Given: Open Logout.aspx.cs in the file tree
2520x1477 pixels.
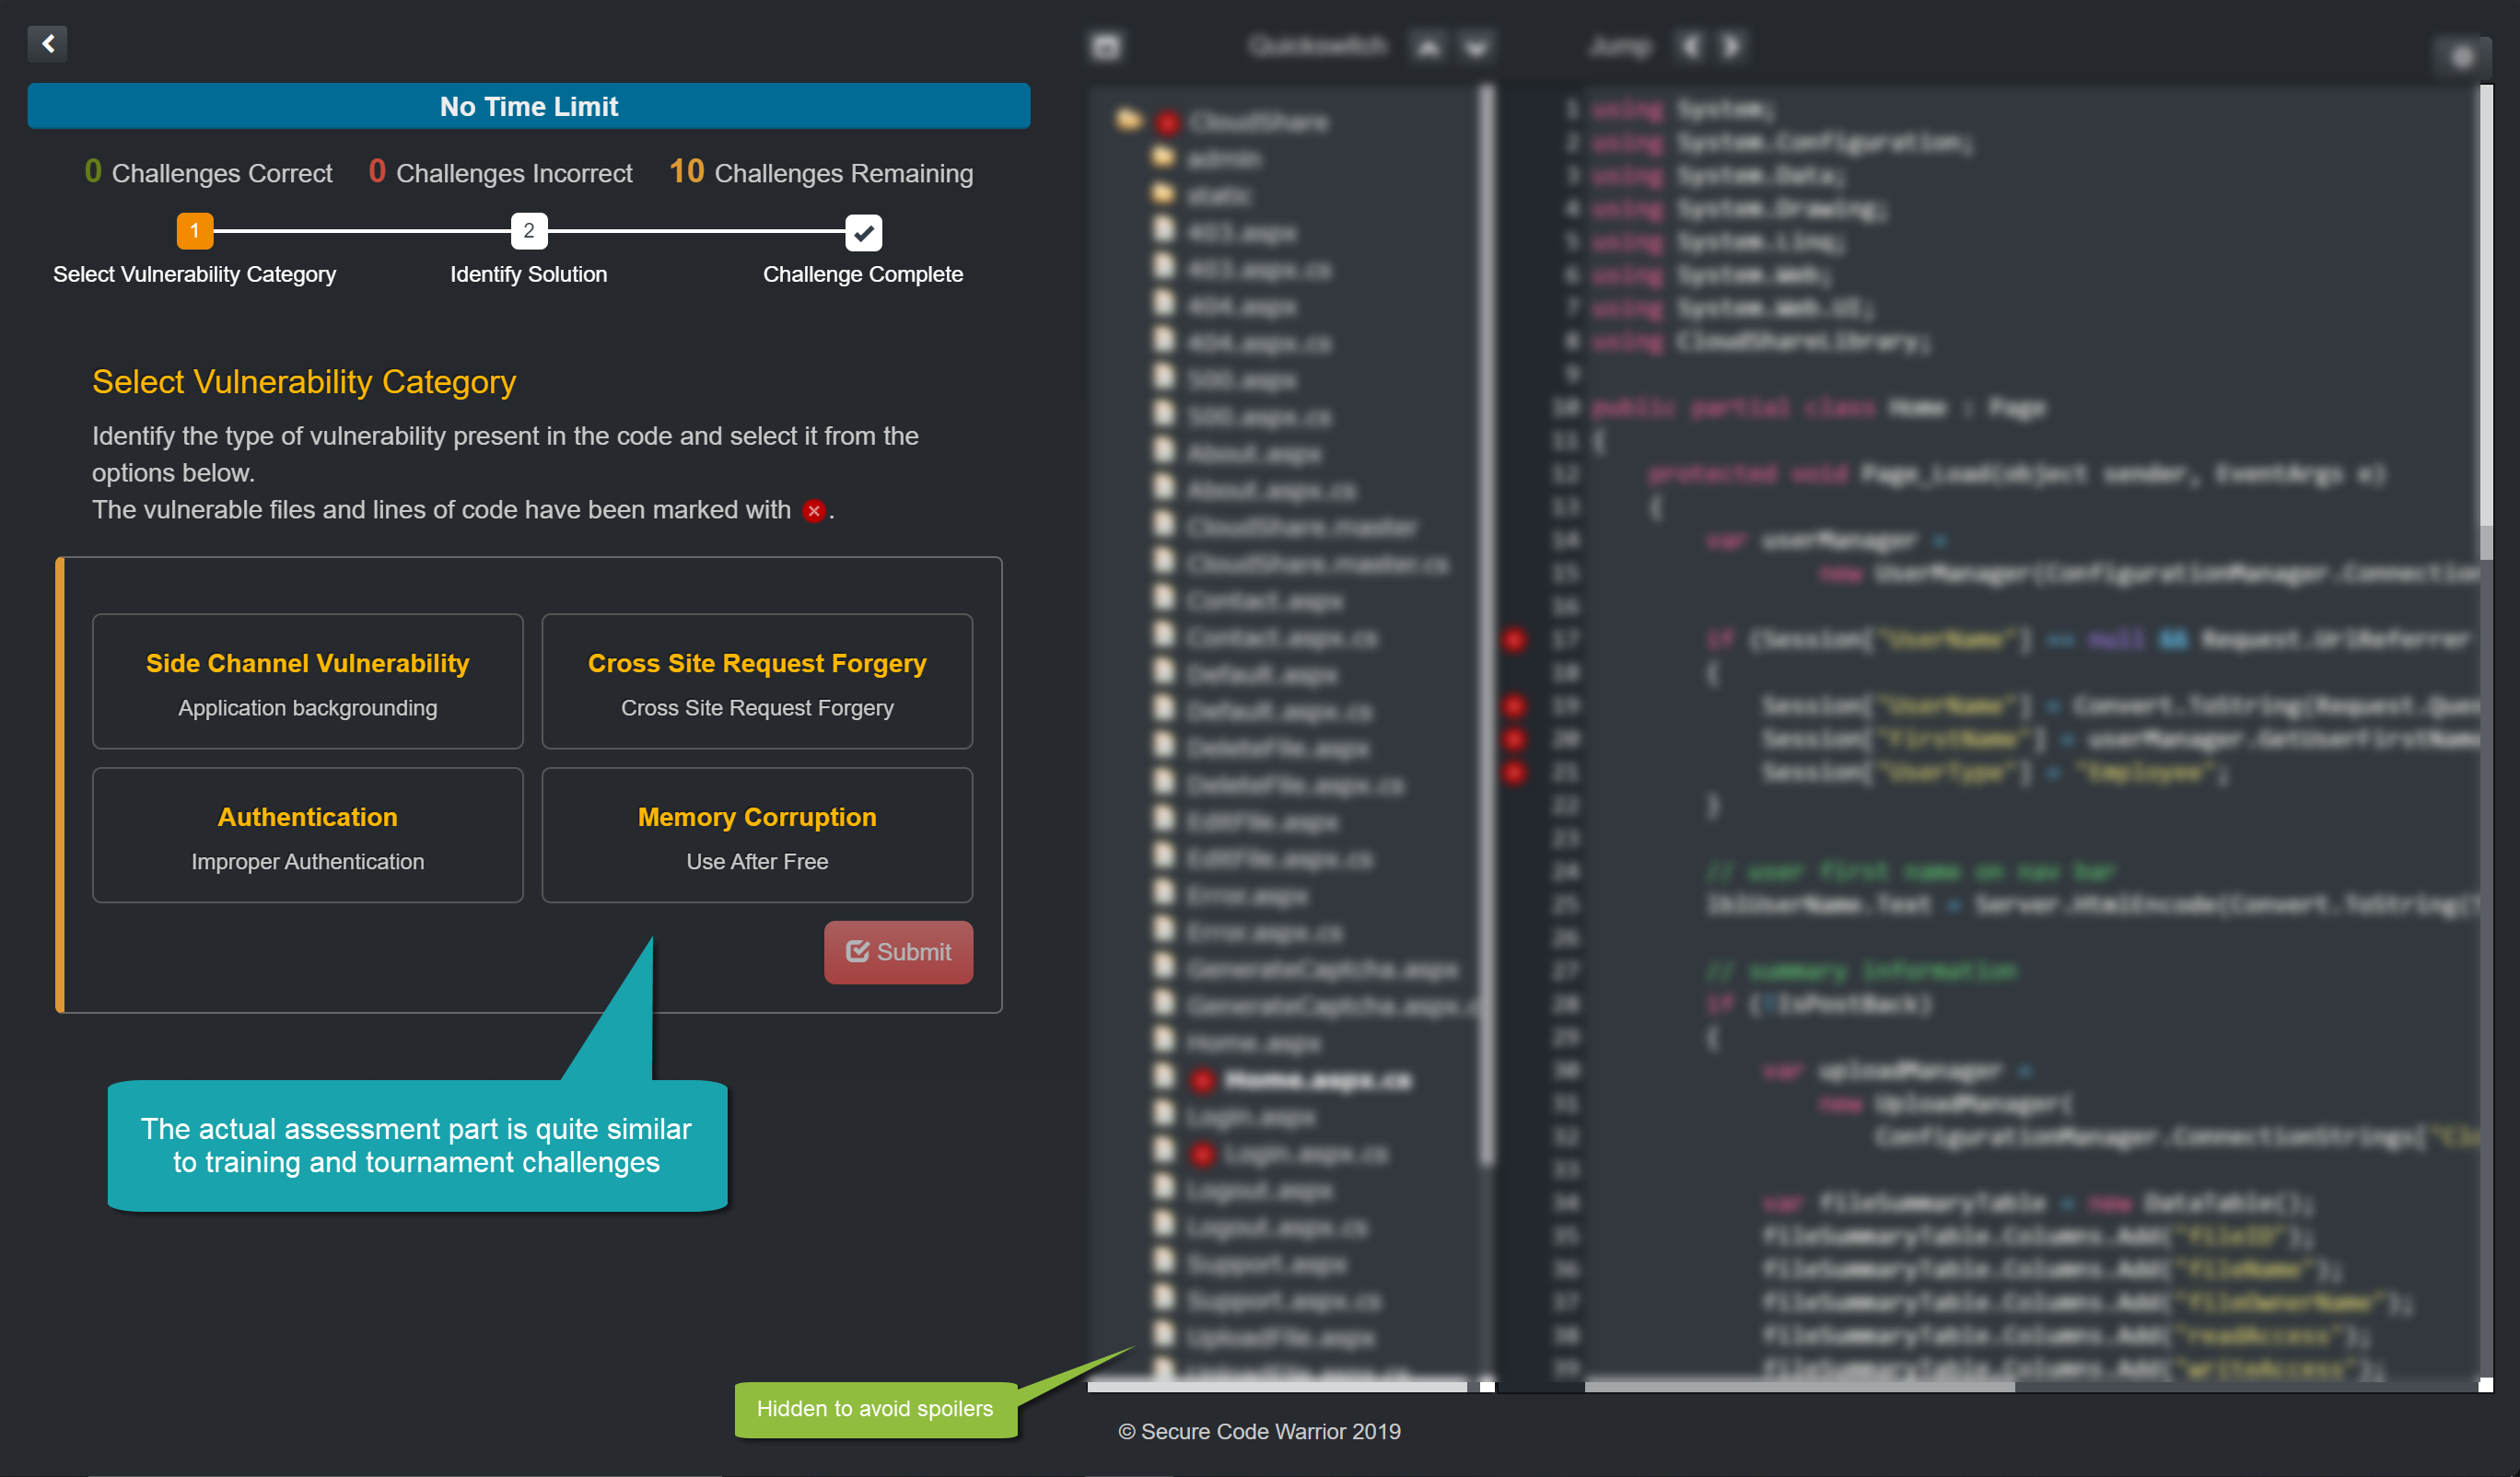Looking at the screenshot, I should click(1277, 1227).
